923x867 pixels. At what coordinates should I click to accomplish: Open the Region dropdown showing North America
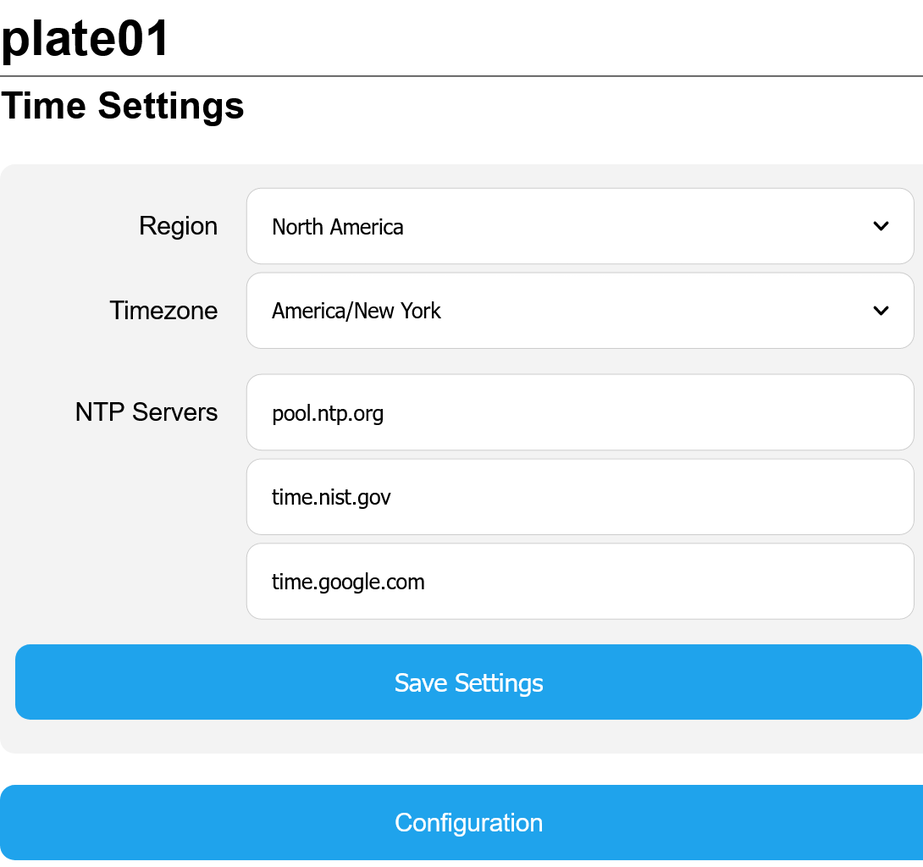point(579,226)
